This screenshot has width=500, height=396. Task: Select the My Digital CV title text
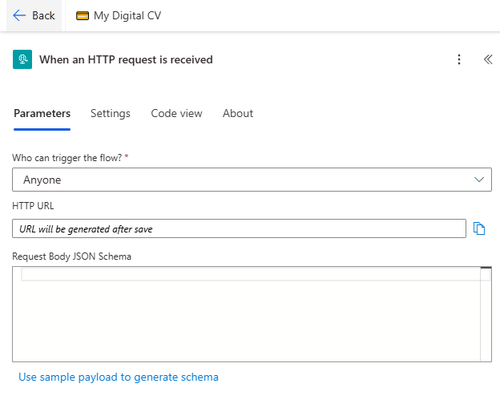(127, 16)
